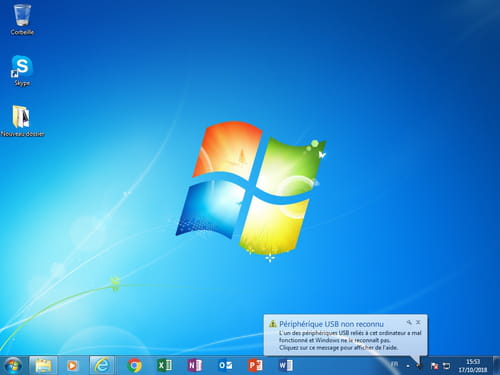Open Outlook from the taskbar

point(225,365)
